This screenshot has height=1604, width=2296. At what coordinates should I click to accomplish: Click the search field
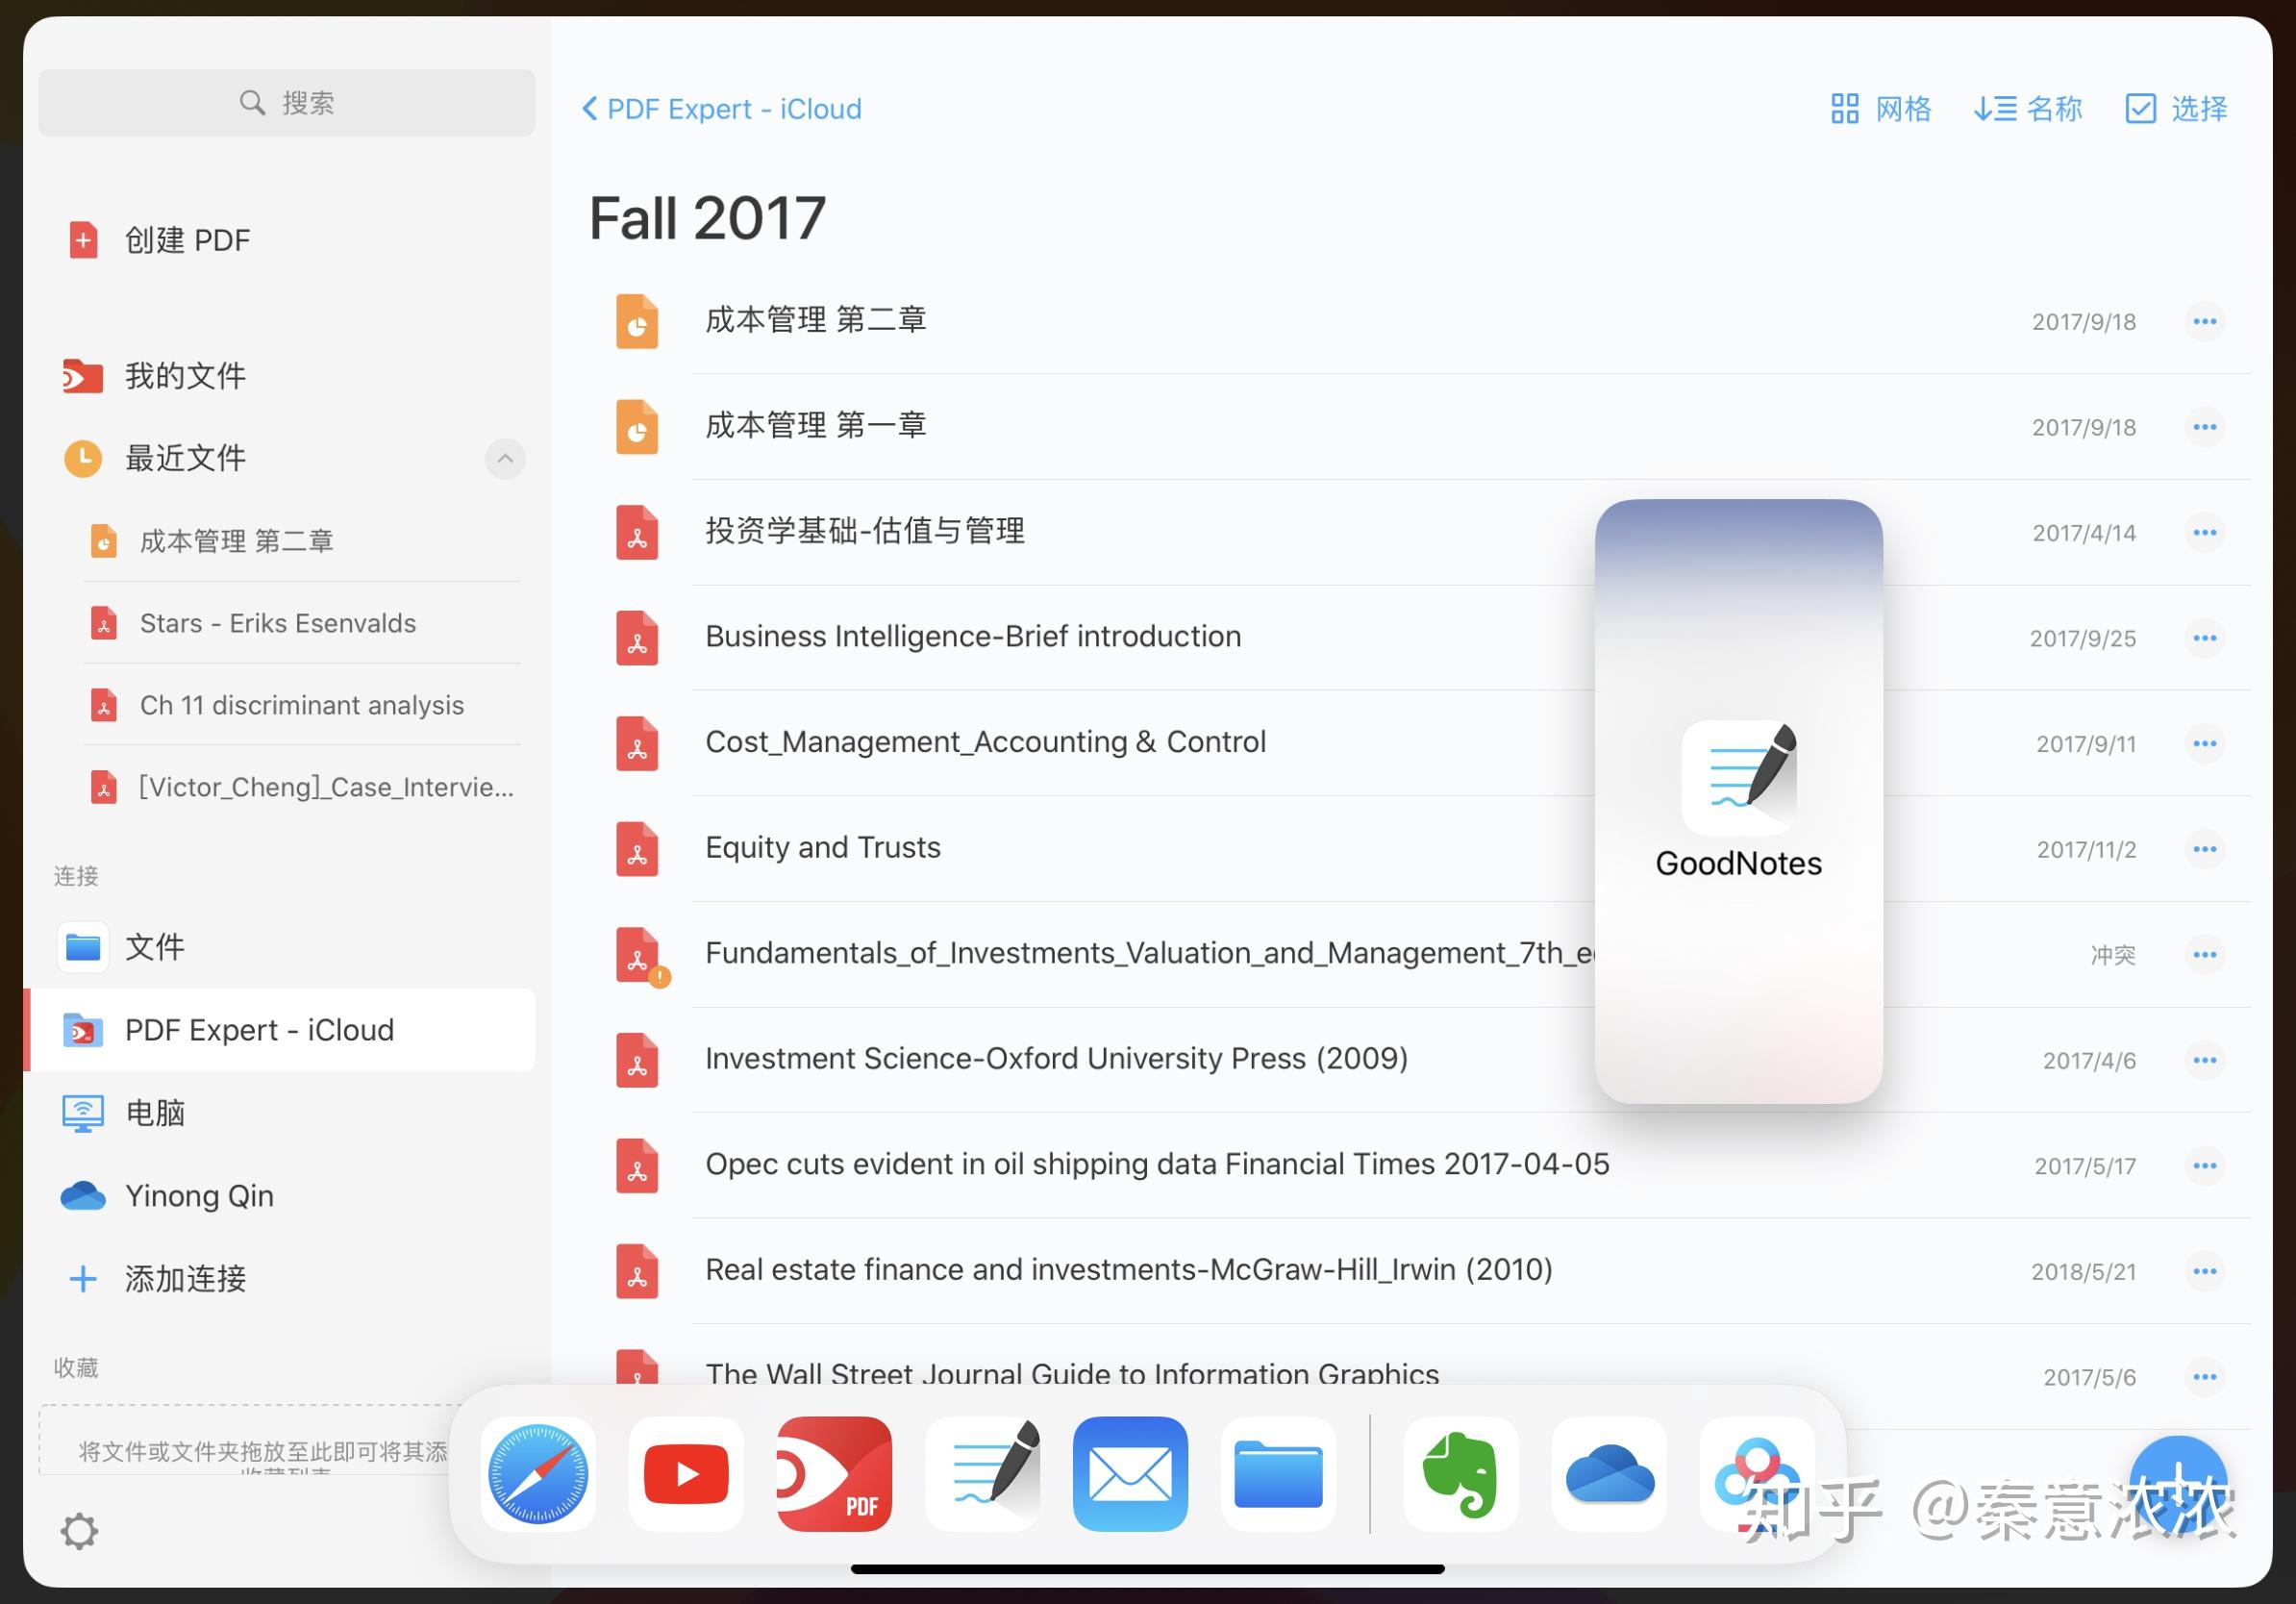pyautogui.click(x=287, y=102)
